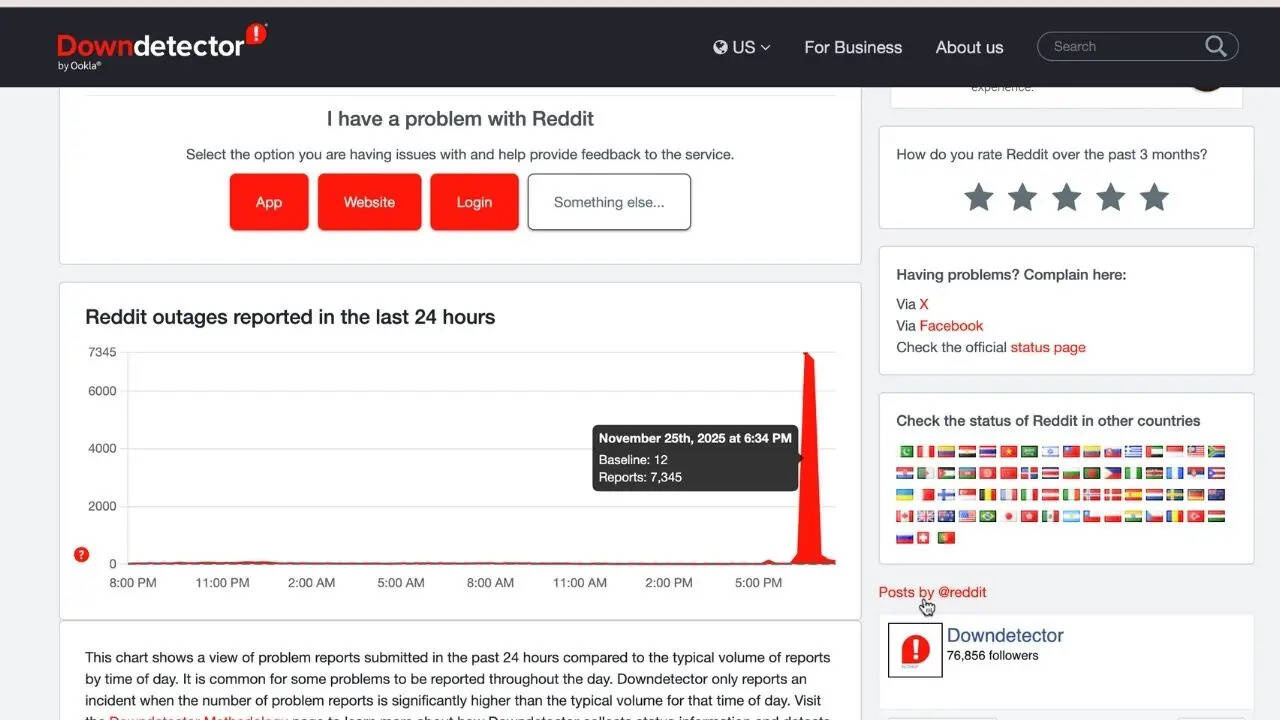Click the search magnifier icon

[x=1215, y=46]
